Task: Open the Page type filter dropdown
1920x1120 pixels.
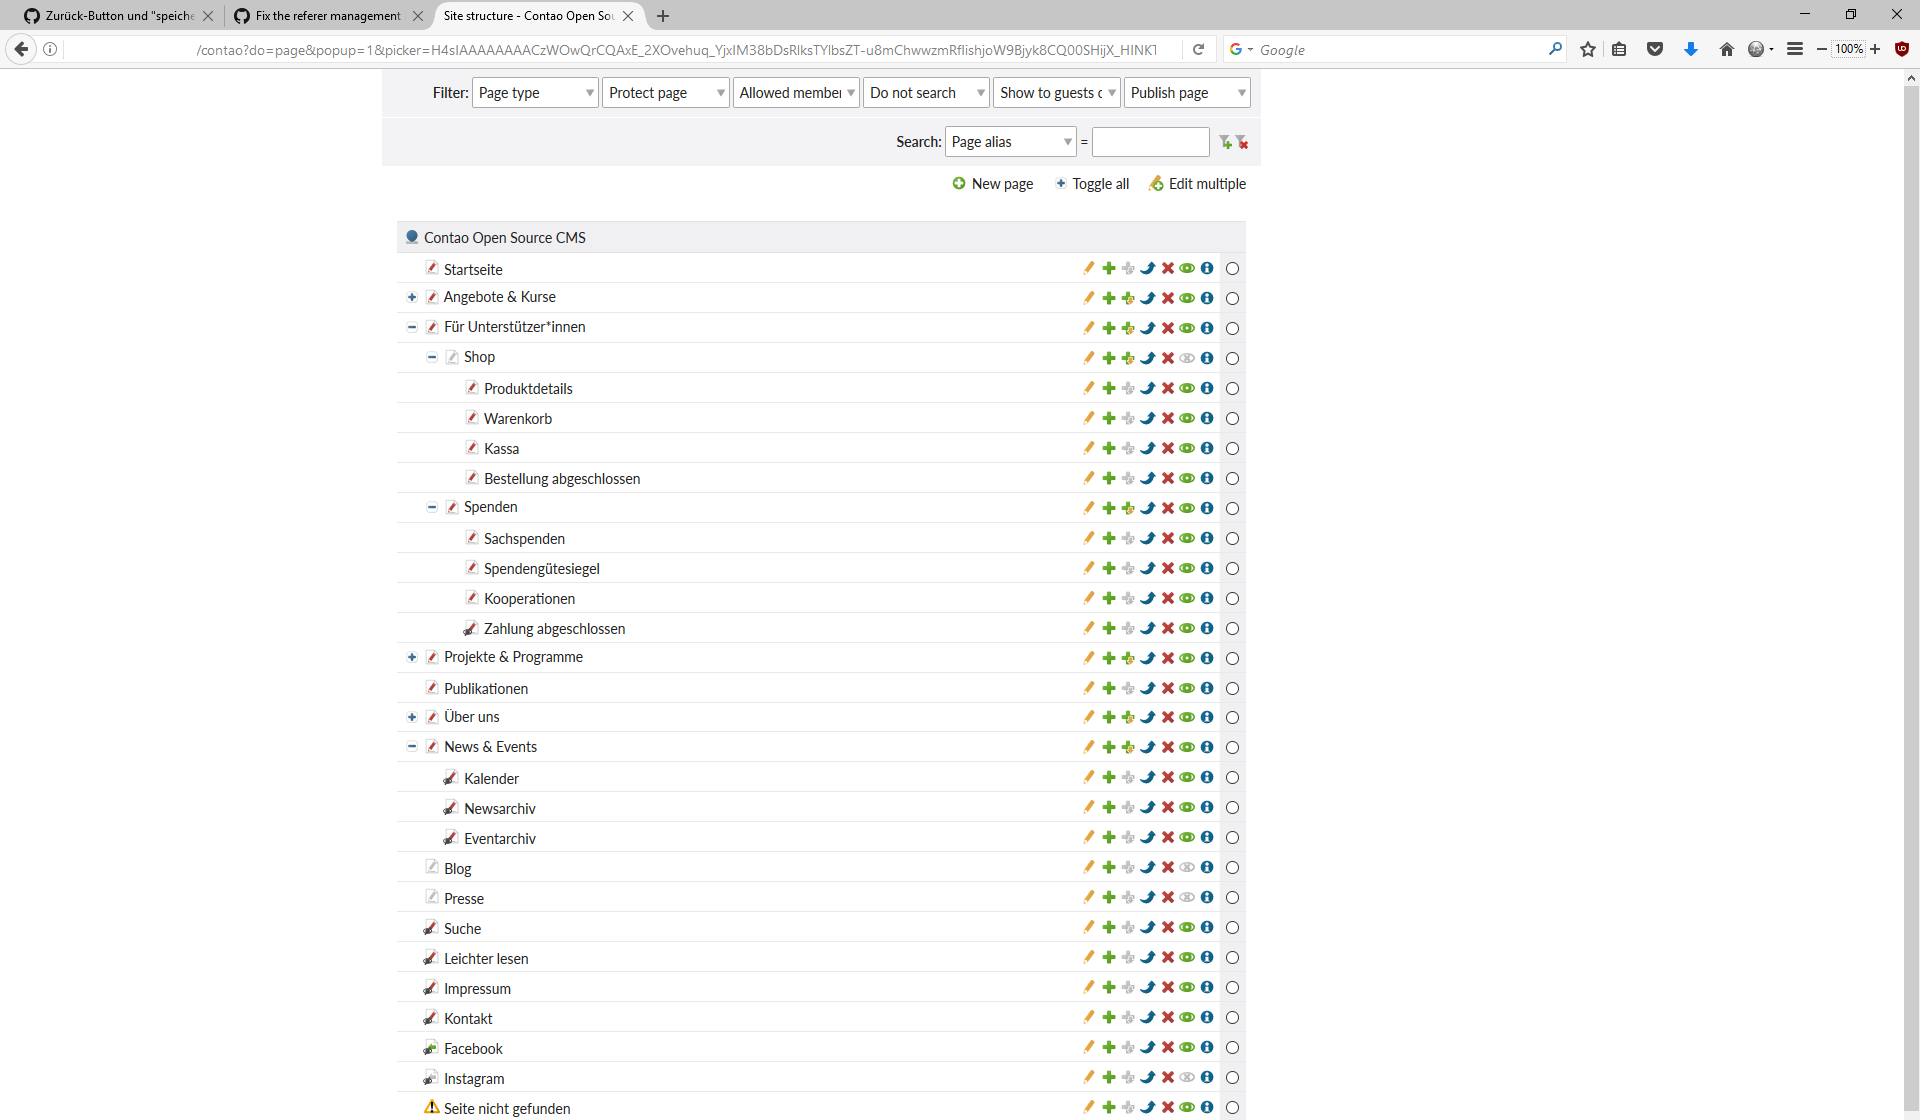Action: (535, 93)
